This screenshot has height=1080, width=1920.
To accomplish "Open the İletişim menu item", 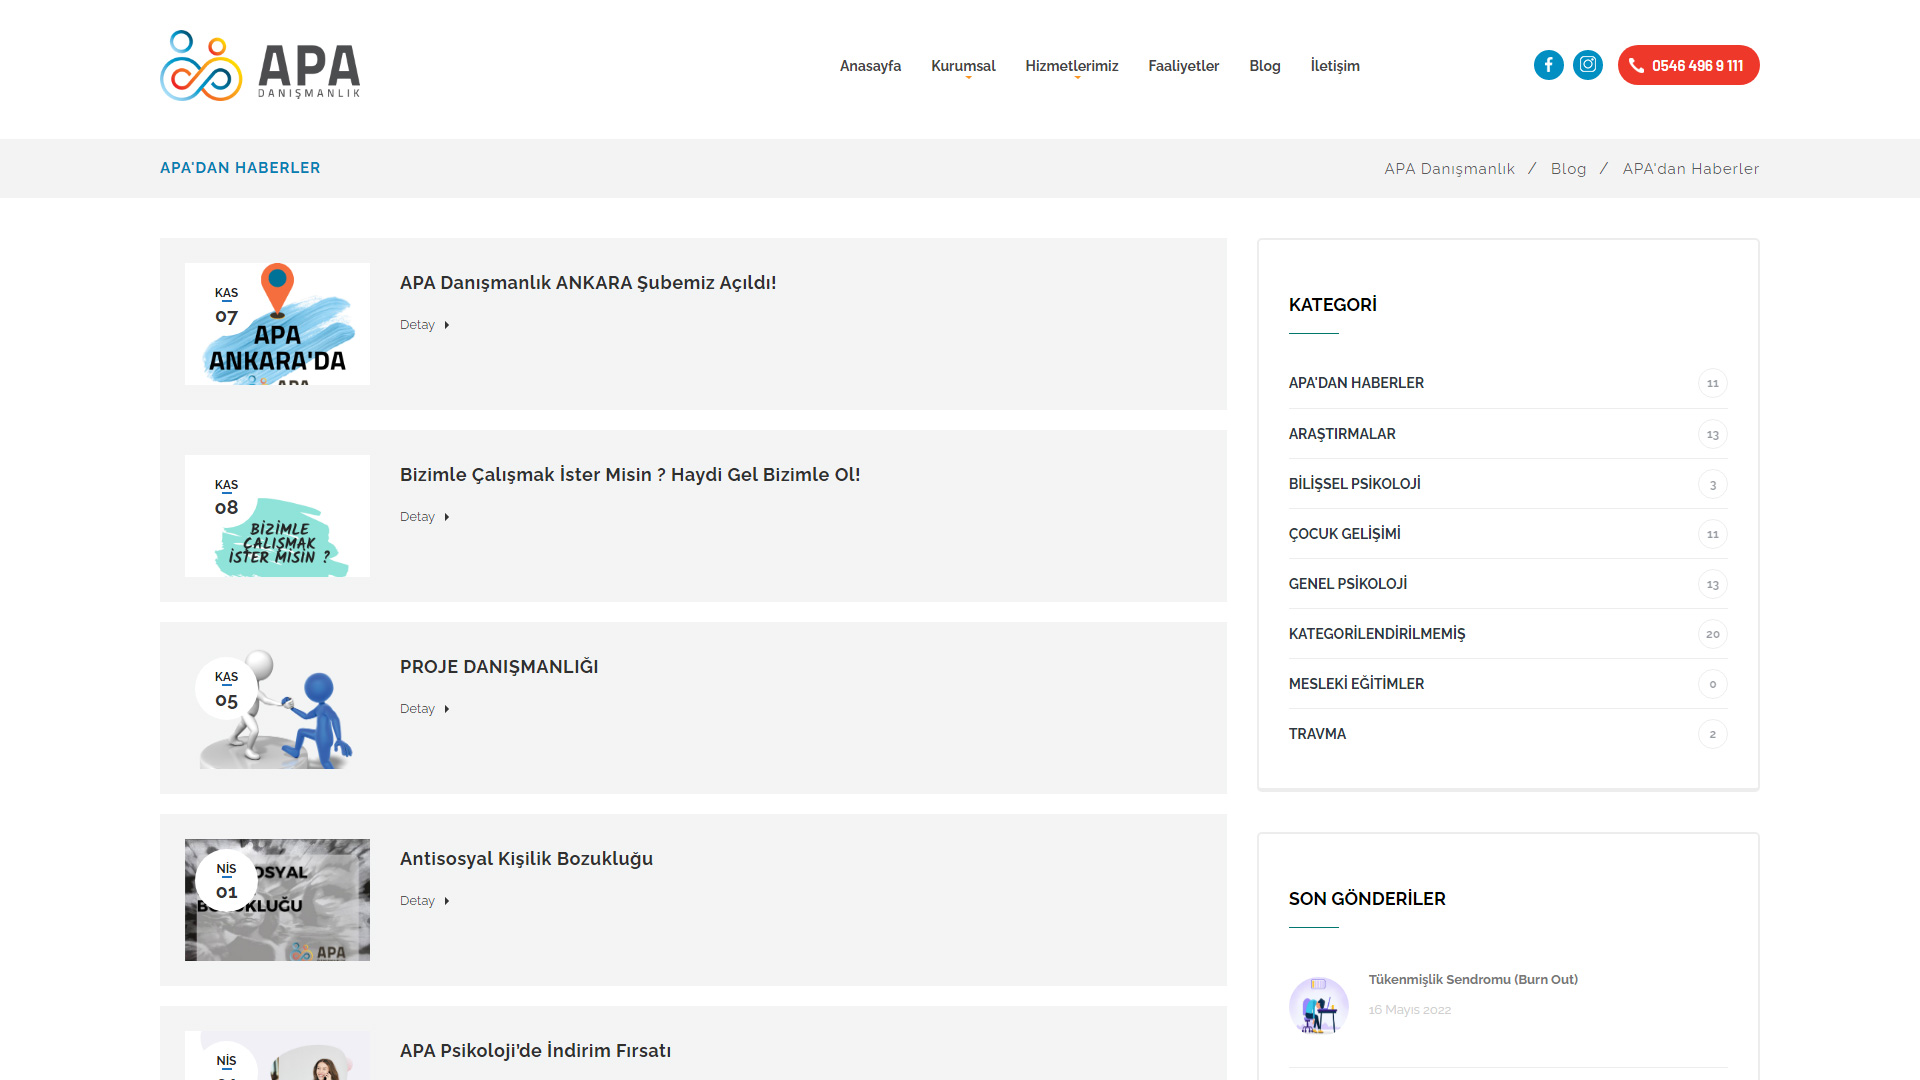I will [1335, 66].
